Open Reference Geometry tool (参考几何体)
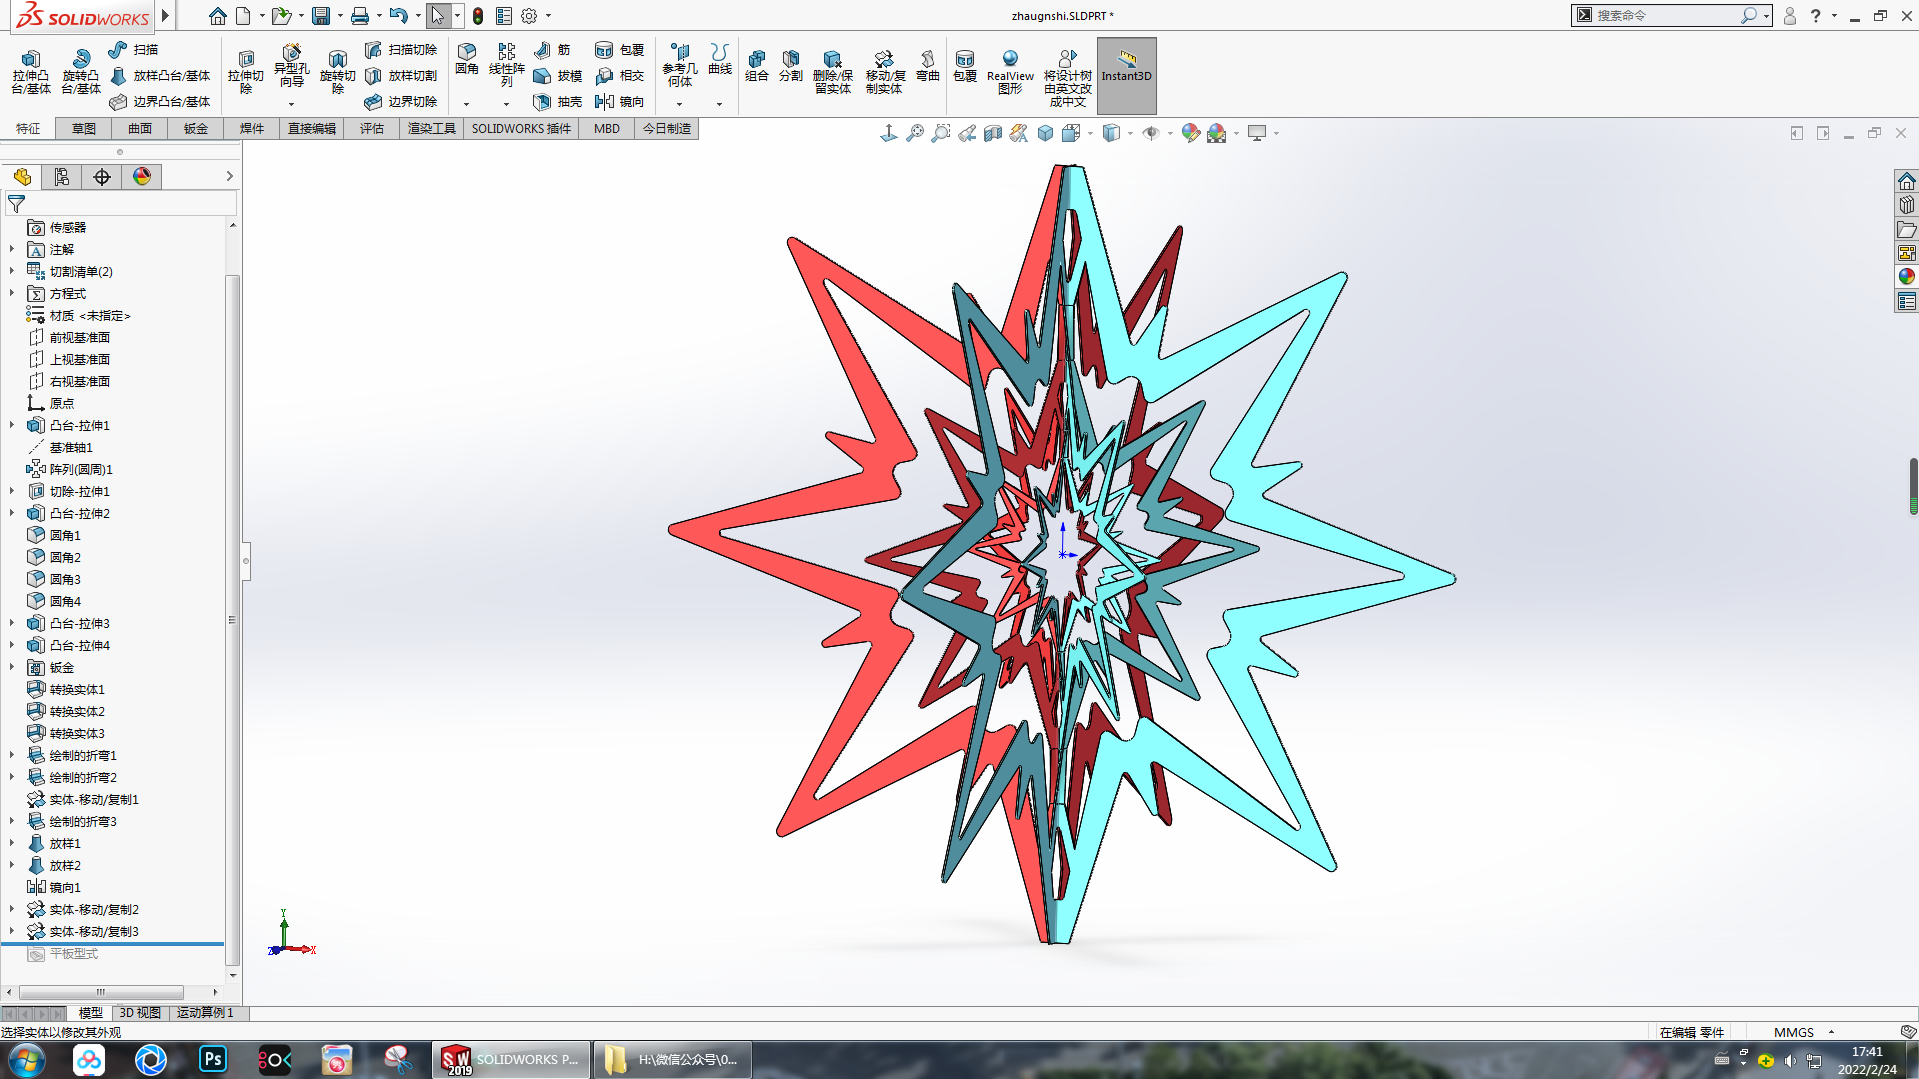 [680, 65]
